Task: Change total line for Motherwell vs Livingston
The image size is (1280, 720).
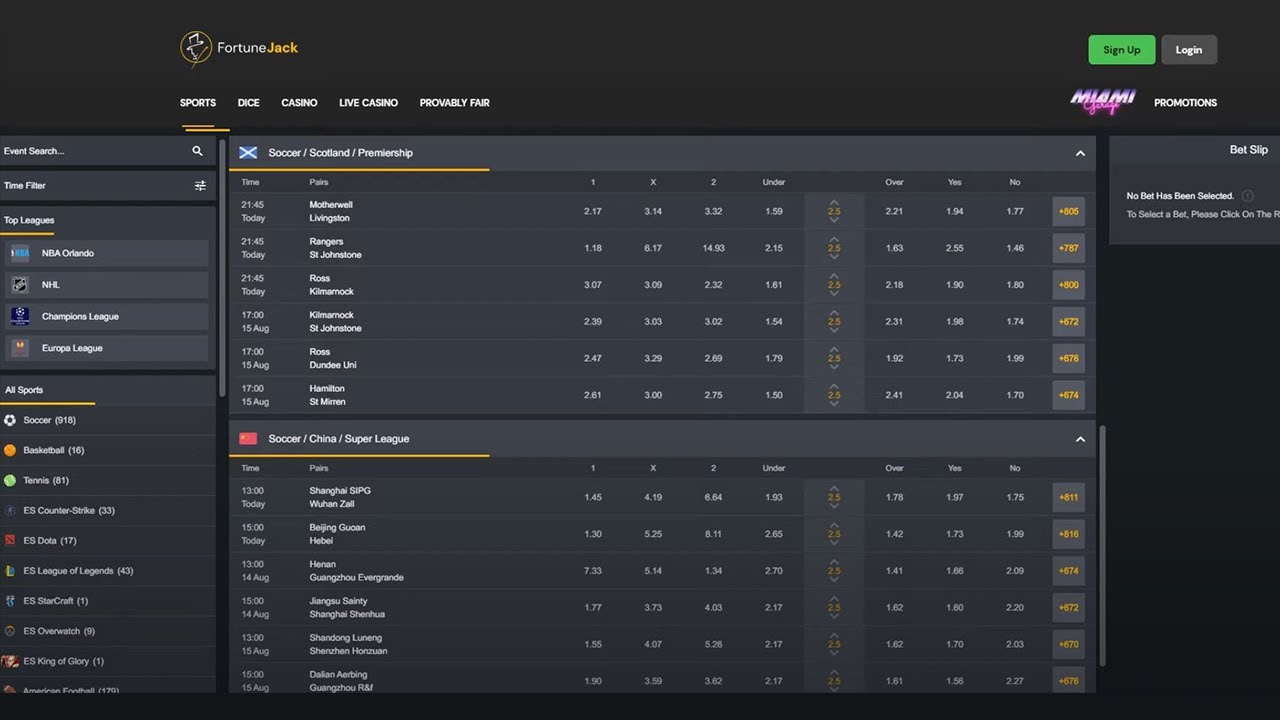Action: [x=834, y=212]
